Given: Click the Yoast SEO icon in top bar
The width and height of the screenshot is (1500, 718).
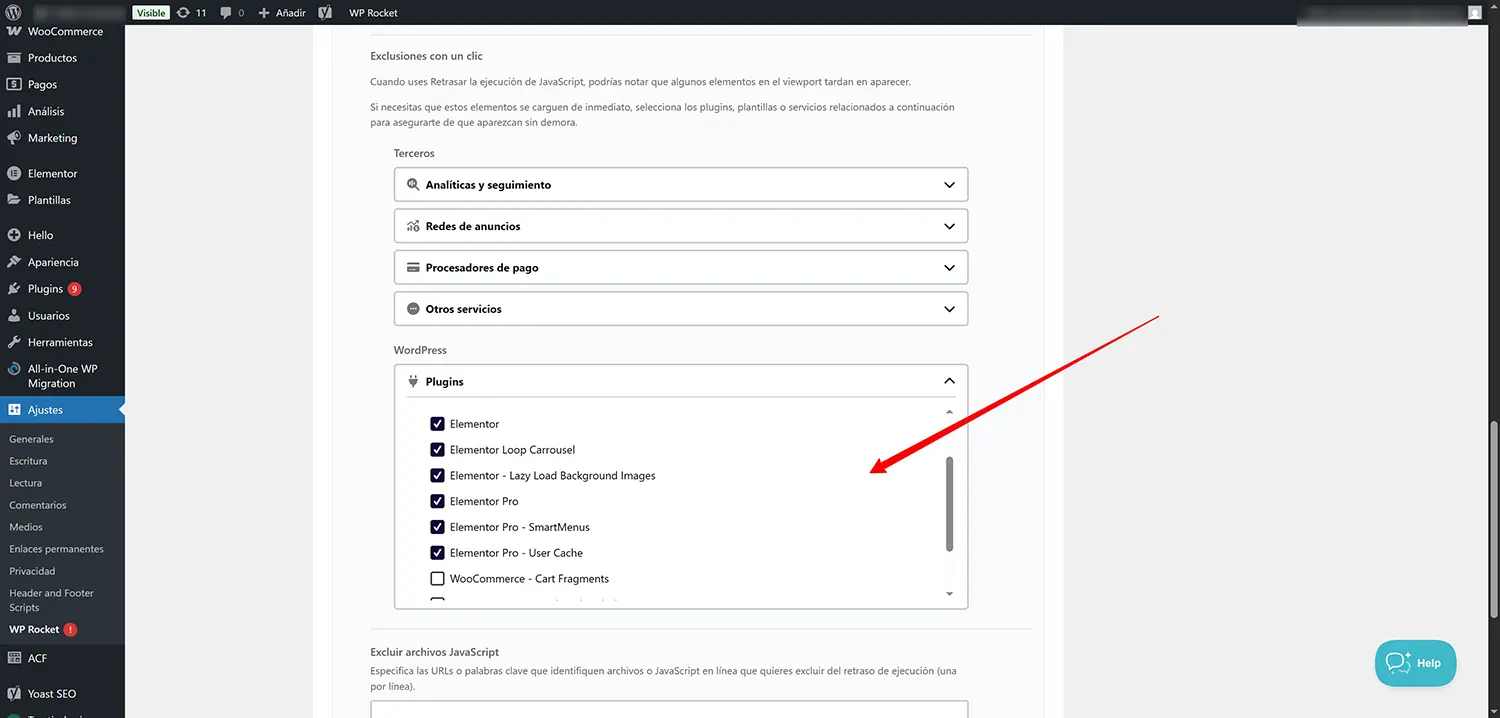Looking at the screenshot, I should point(325,12).
